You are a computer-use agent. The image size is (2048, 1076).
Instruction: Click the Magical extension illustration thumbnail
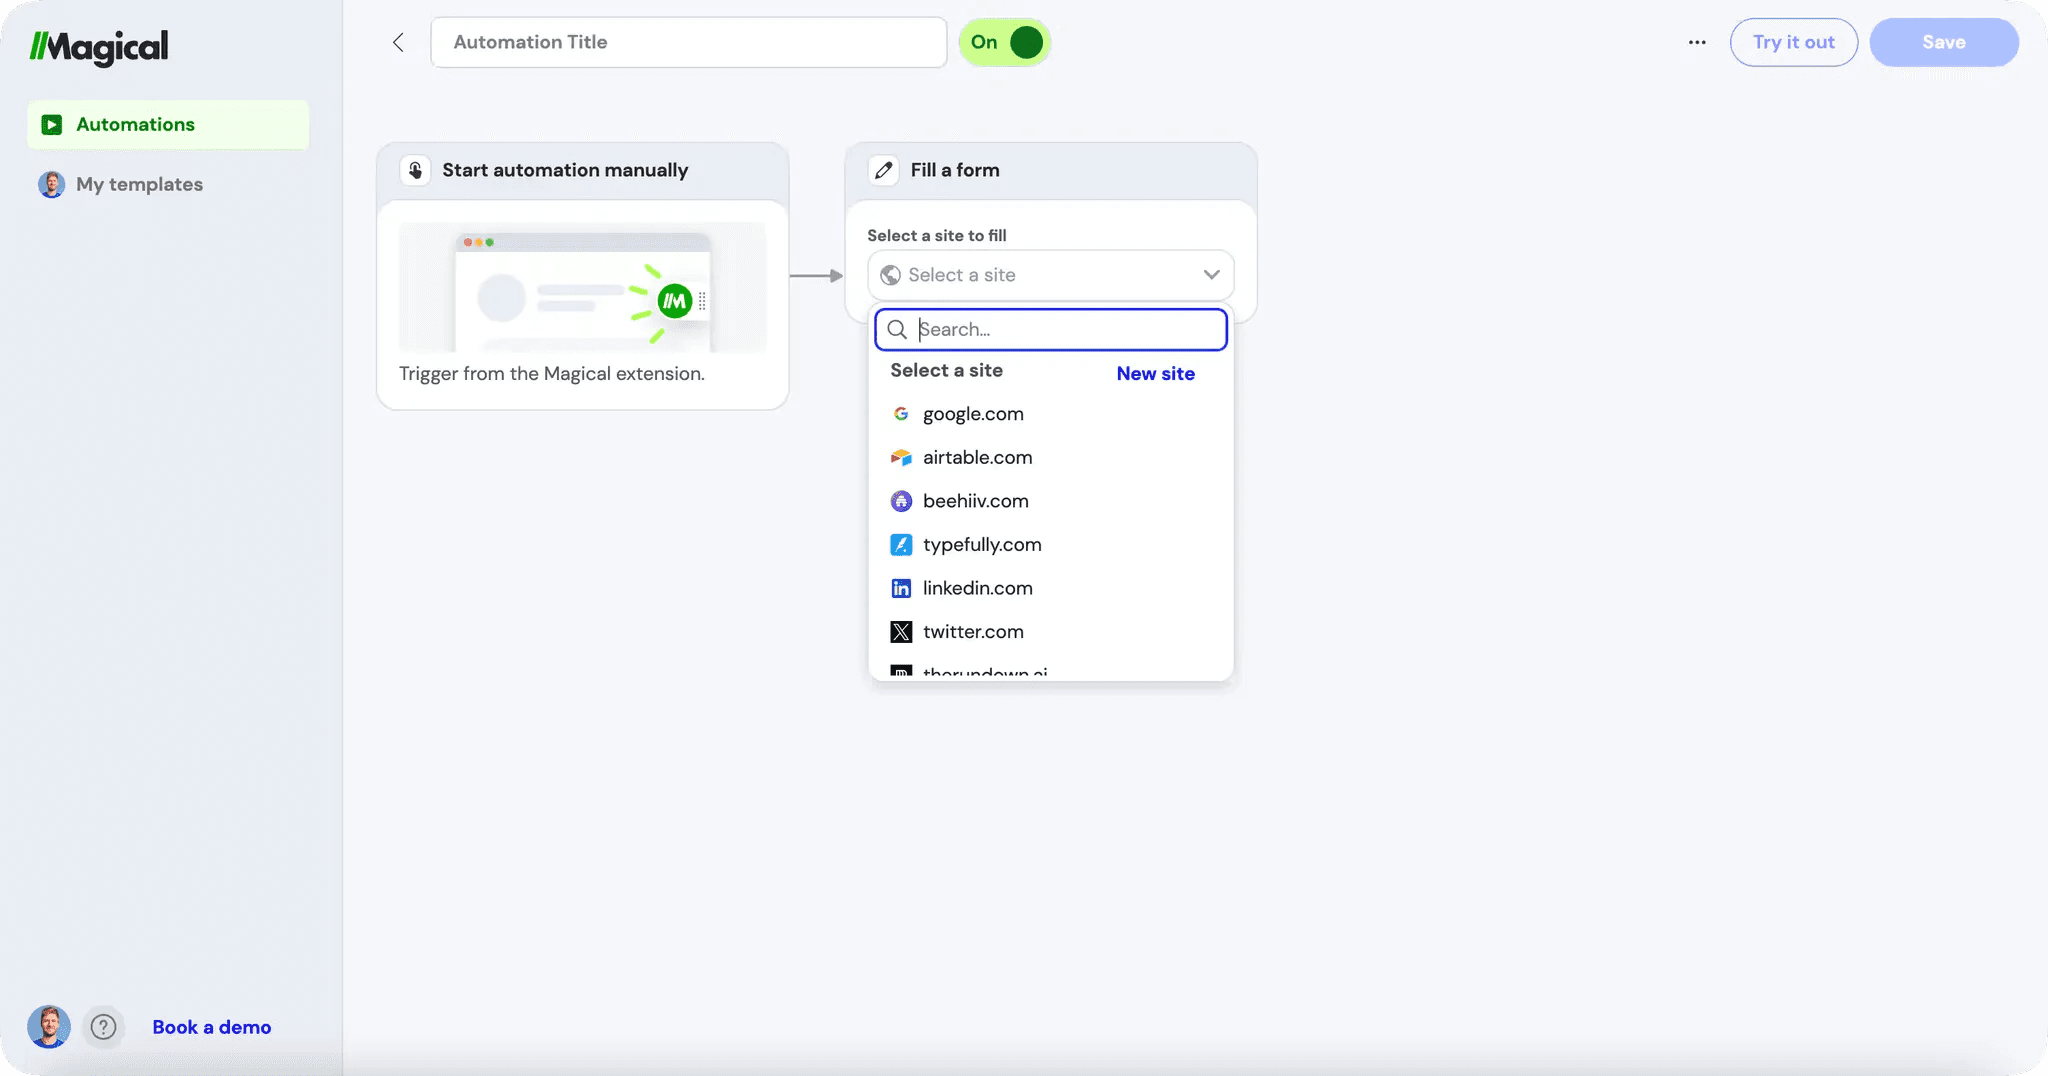(582, 287)
